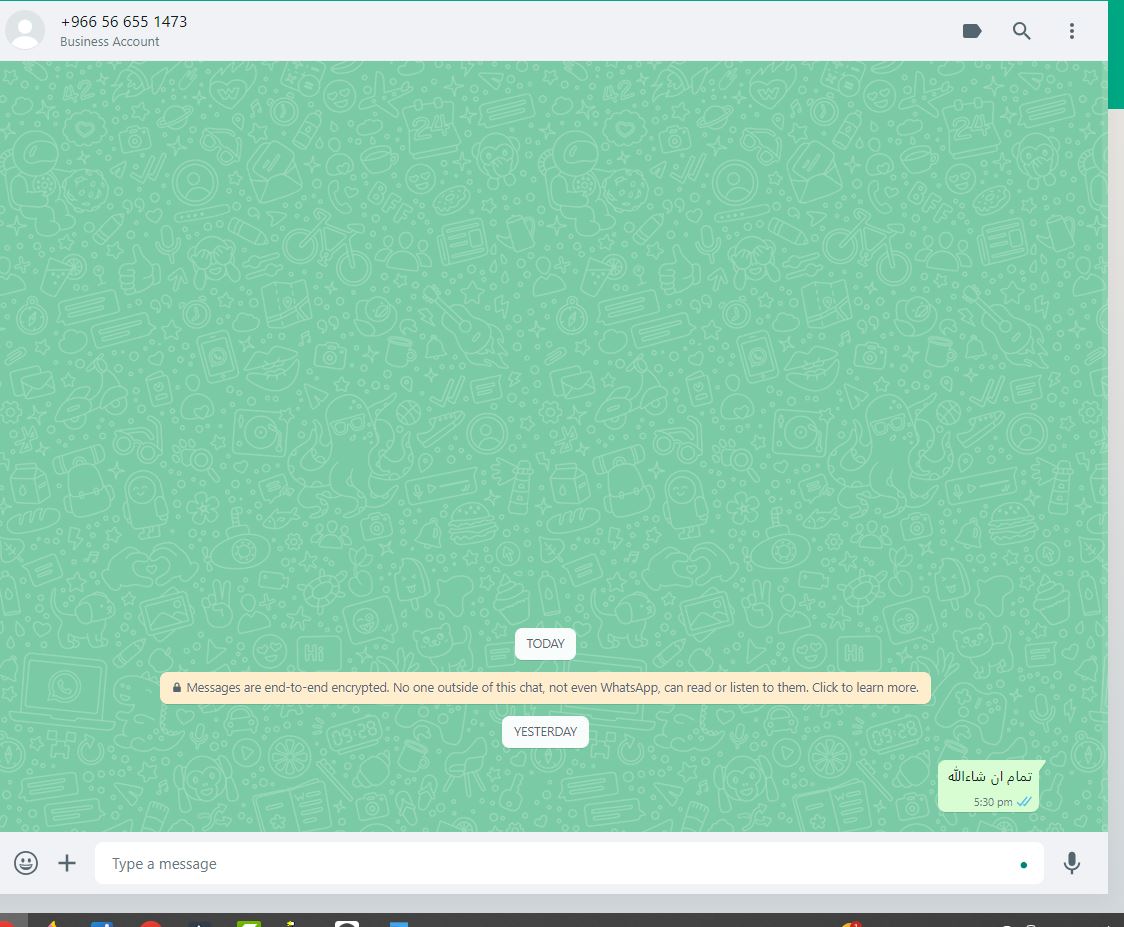Viewport: 1124px width, 927px height.
Task: Open the emoji picker
Action: 26,862
